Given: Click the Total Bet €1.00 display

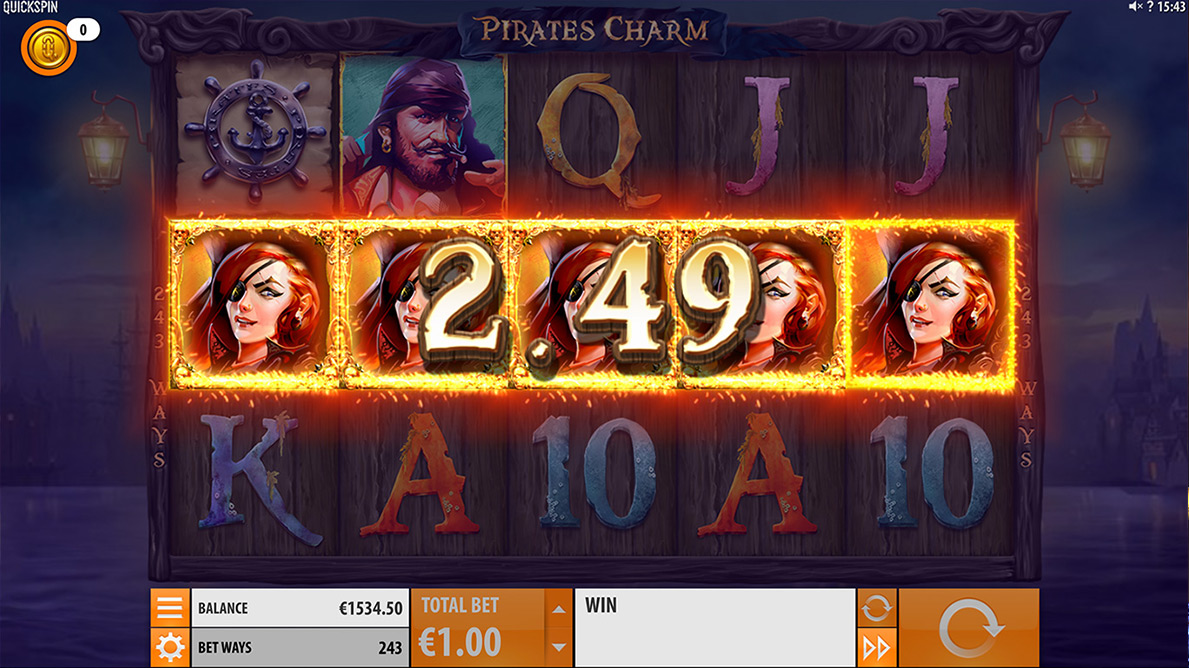Looking at the screenshot, I should click(478, 628).
